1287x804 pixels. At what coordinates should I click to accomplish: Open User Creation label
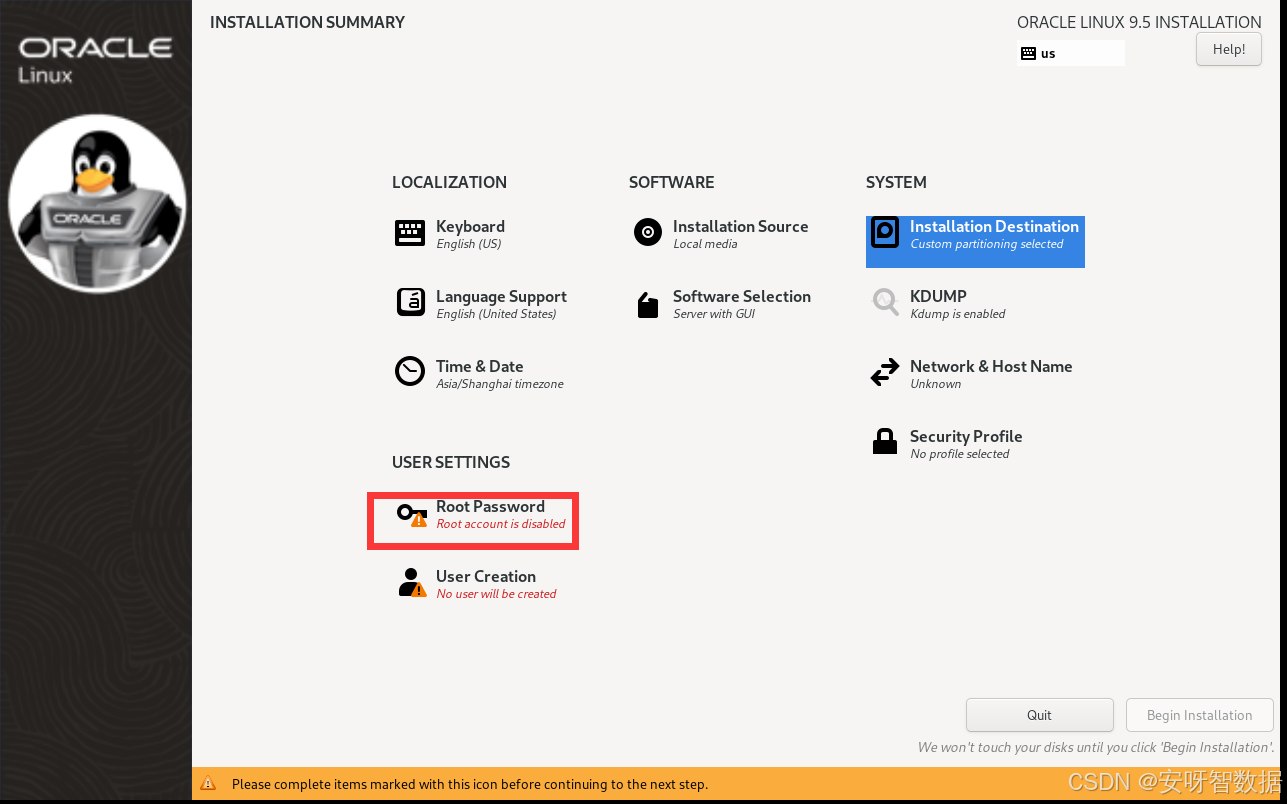point(486,577)
